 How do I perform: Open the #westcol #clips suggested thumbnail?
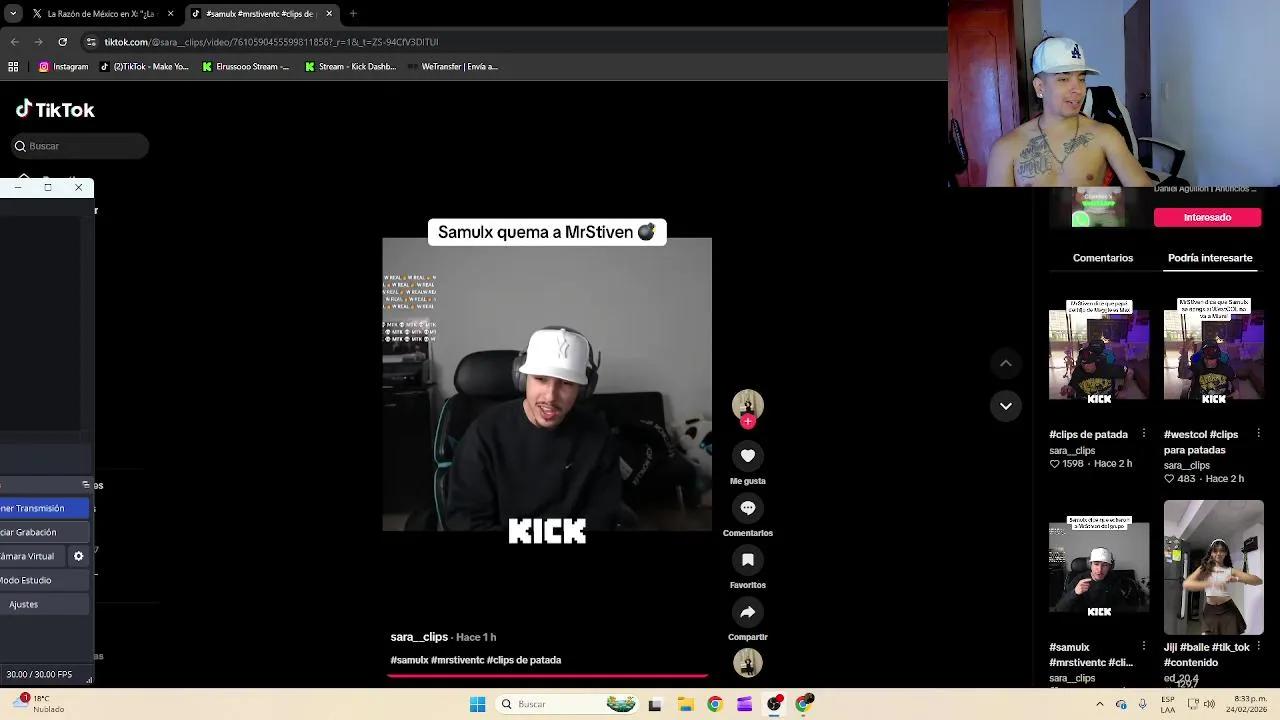1213,354
